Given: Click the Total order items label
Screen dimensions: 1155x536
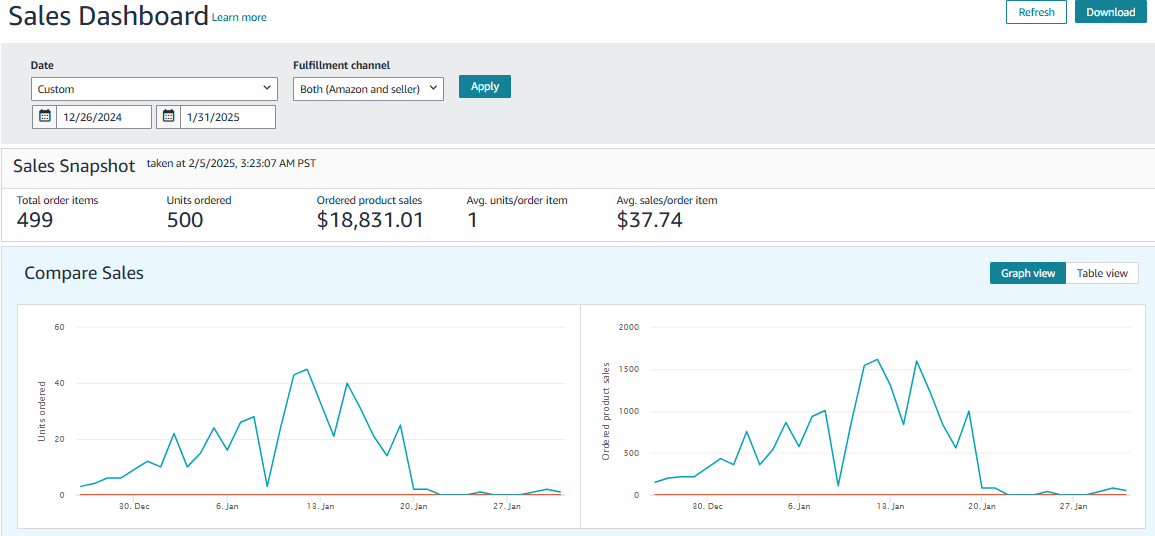Looking at the screenshot, I should coord(57,200).
